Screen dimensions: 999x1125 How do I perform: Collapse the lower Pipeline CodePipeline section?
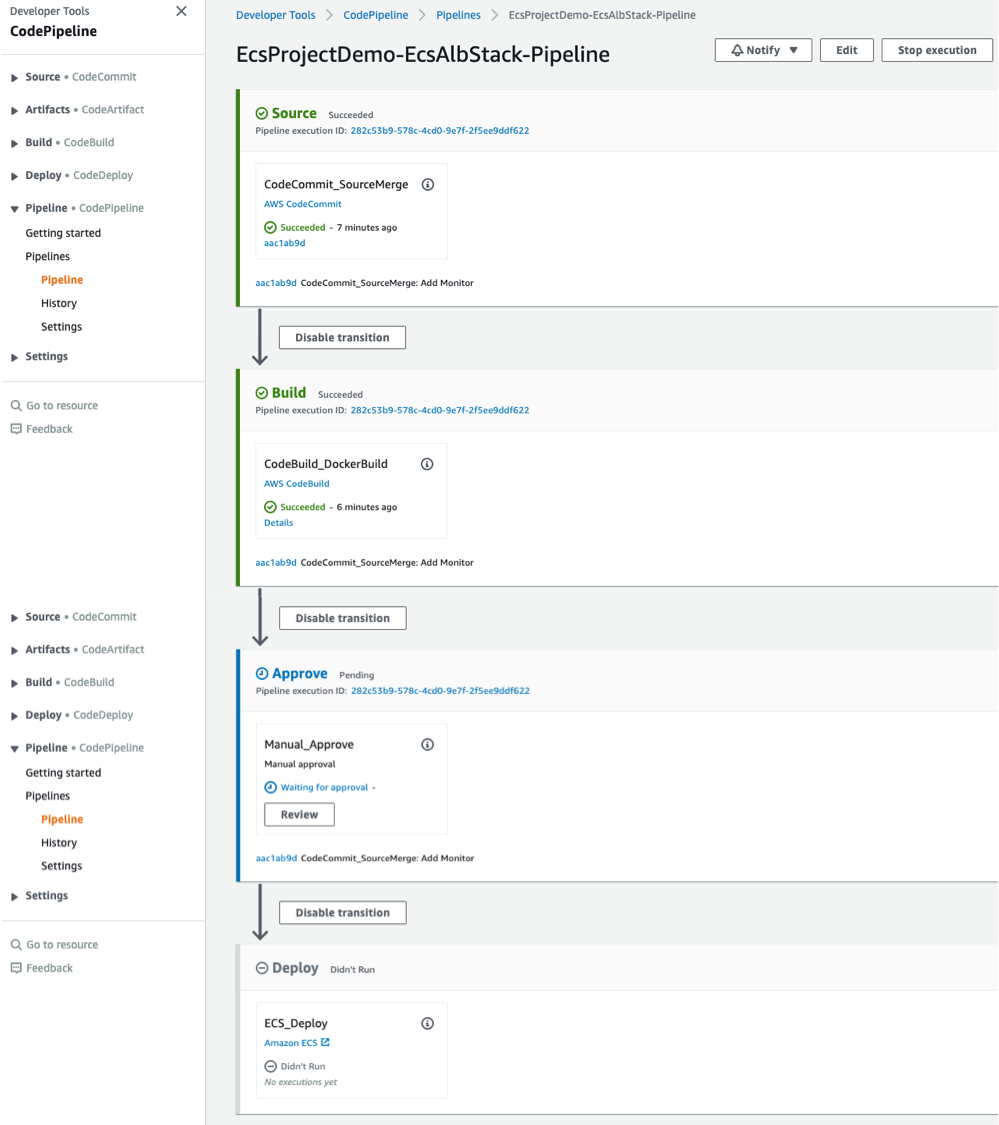14,748
